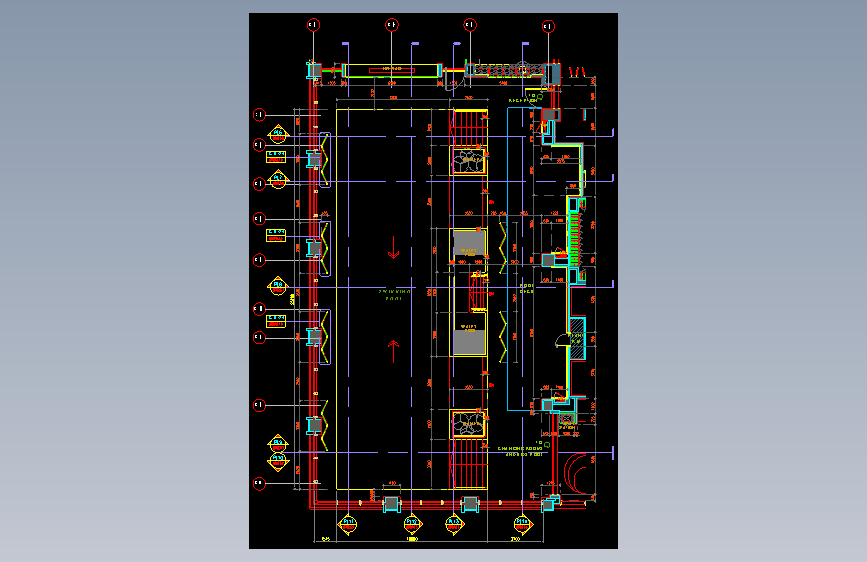The width and height of the screenshot is (867, 562).
Task: Select the PL12 marker below the plan
Action: pos(412,524)
